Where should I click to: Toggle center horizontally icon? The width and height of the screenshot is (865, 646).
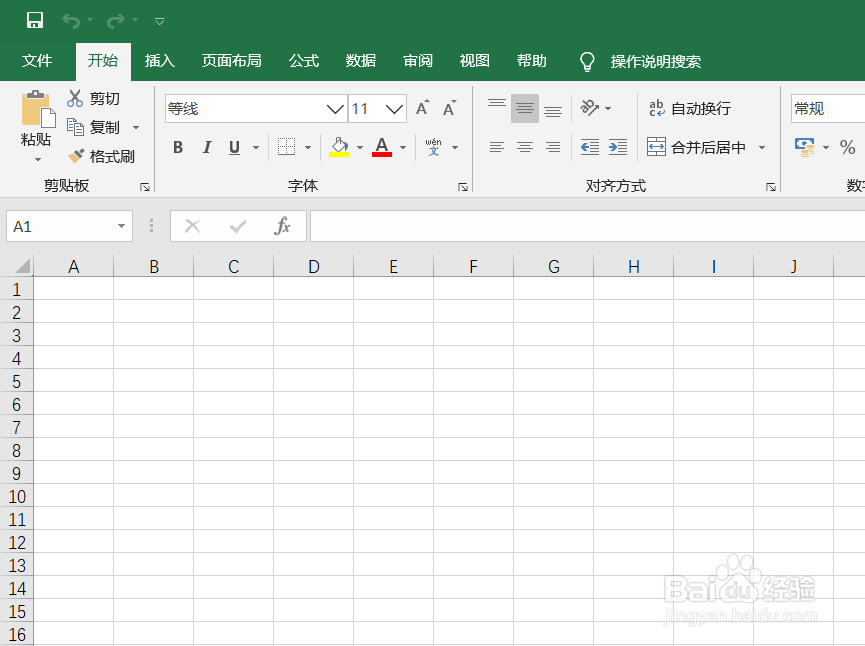pos(525,147)
